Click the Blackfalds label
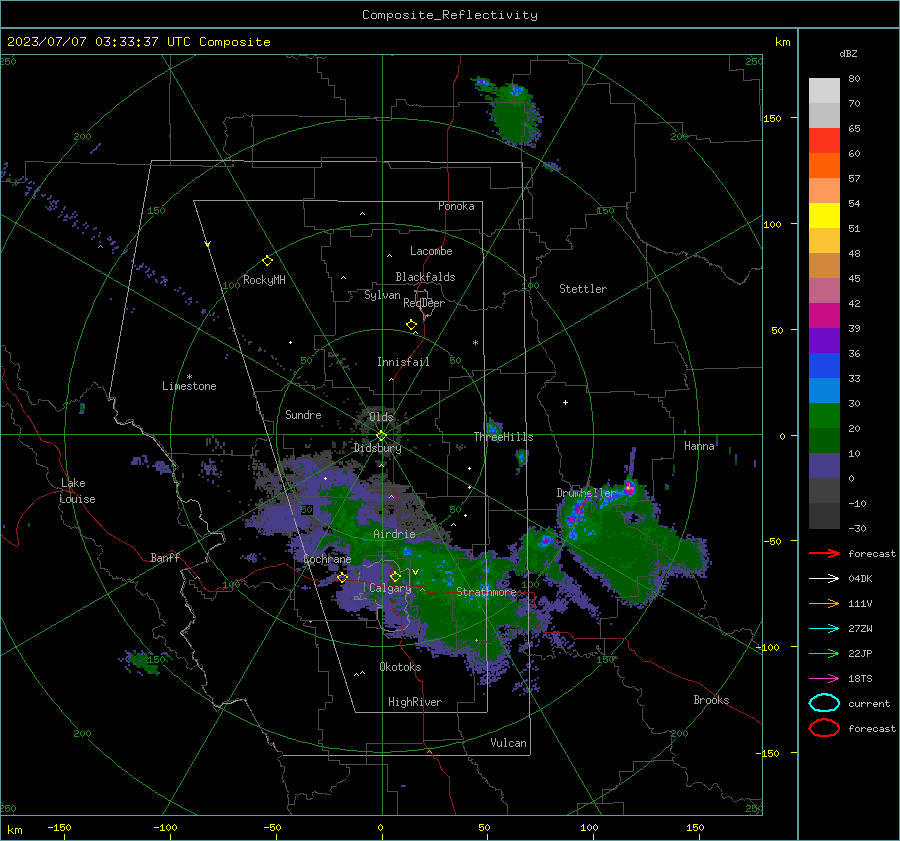900x841 pixels. [425, 277]
